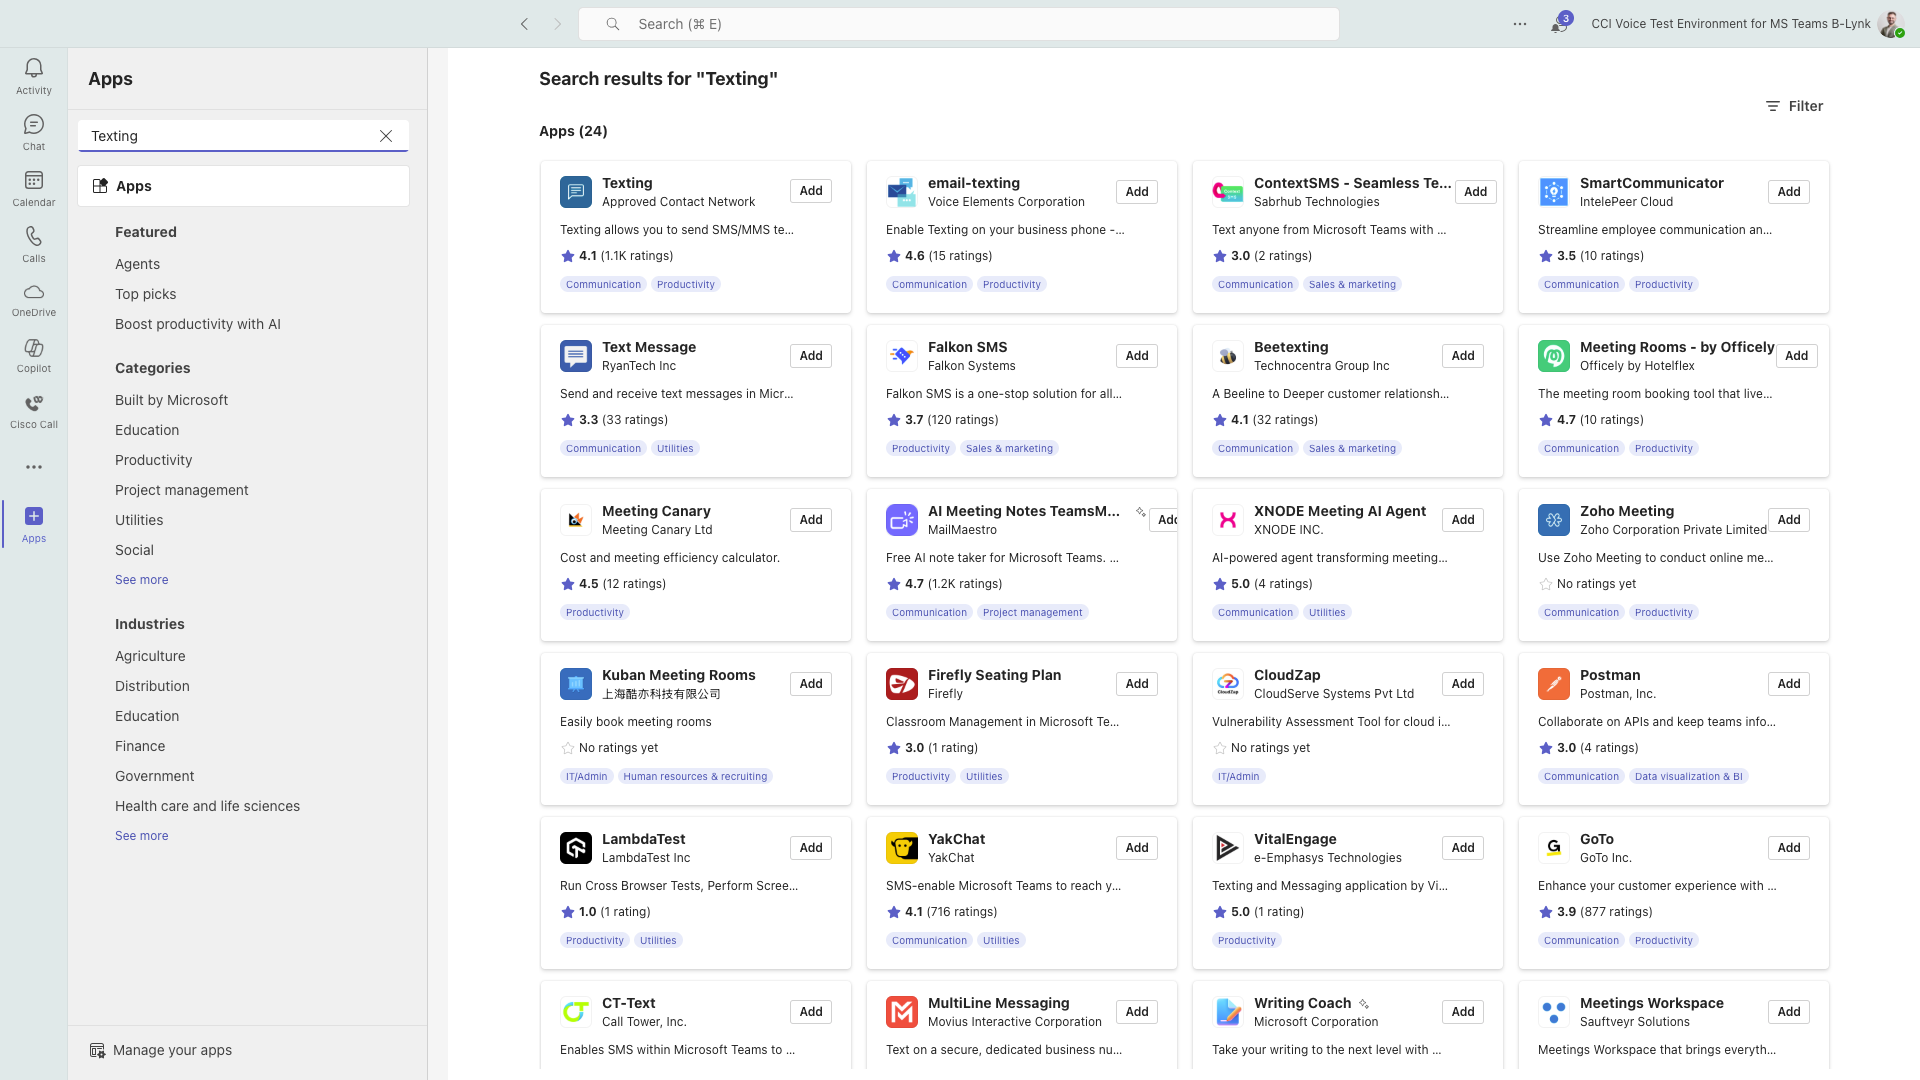Click the top search bar
This screenshot has height=1080, width=1920.
pos(958,24)
